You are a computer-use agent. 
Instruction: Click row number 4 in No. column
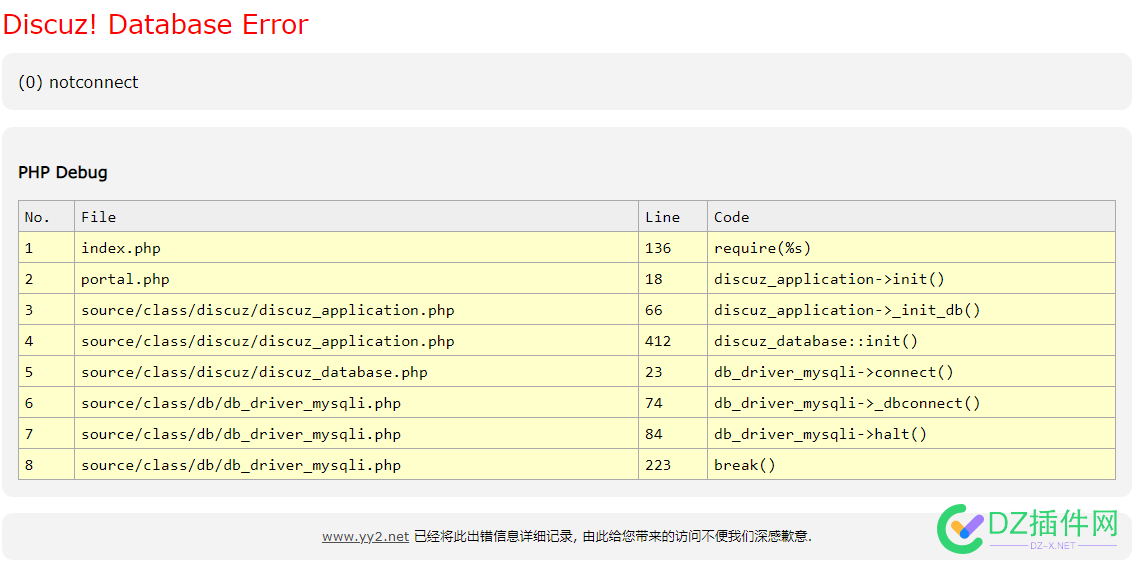46,341
